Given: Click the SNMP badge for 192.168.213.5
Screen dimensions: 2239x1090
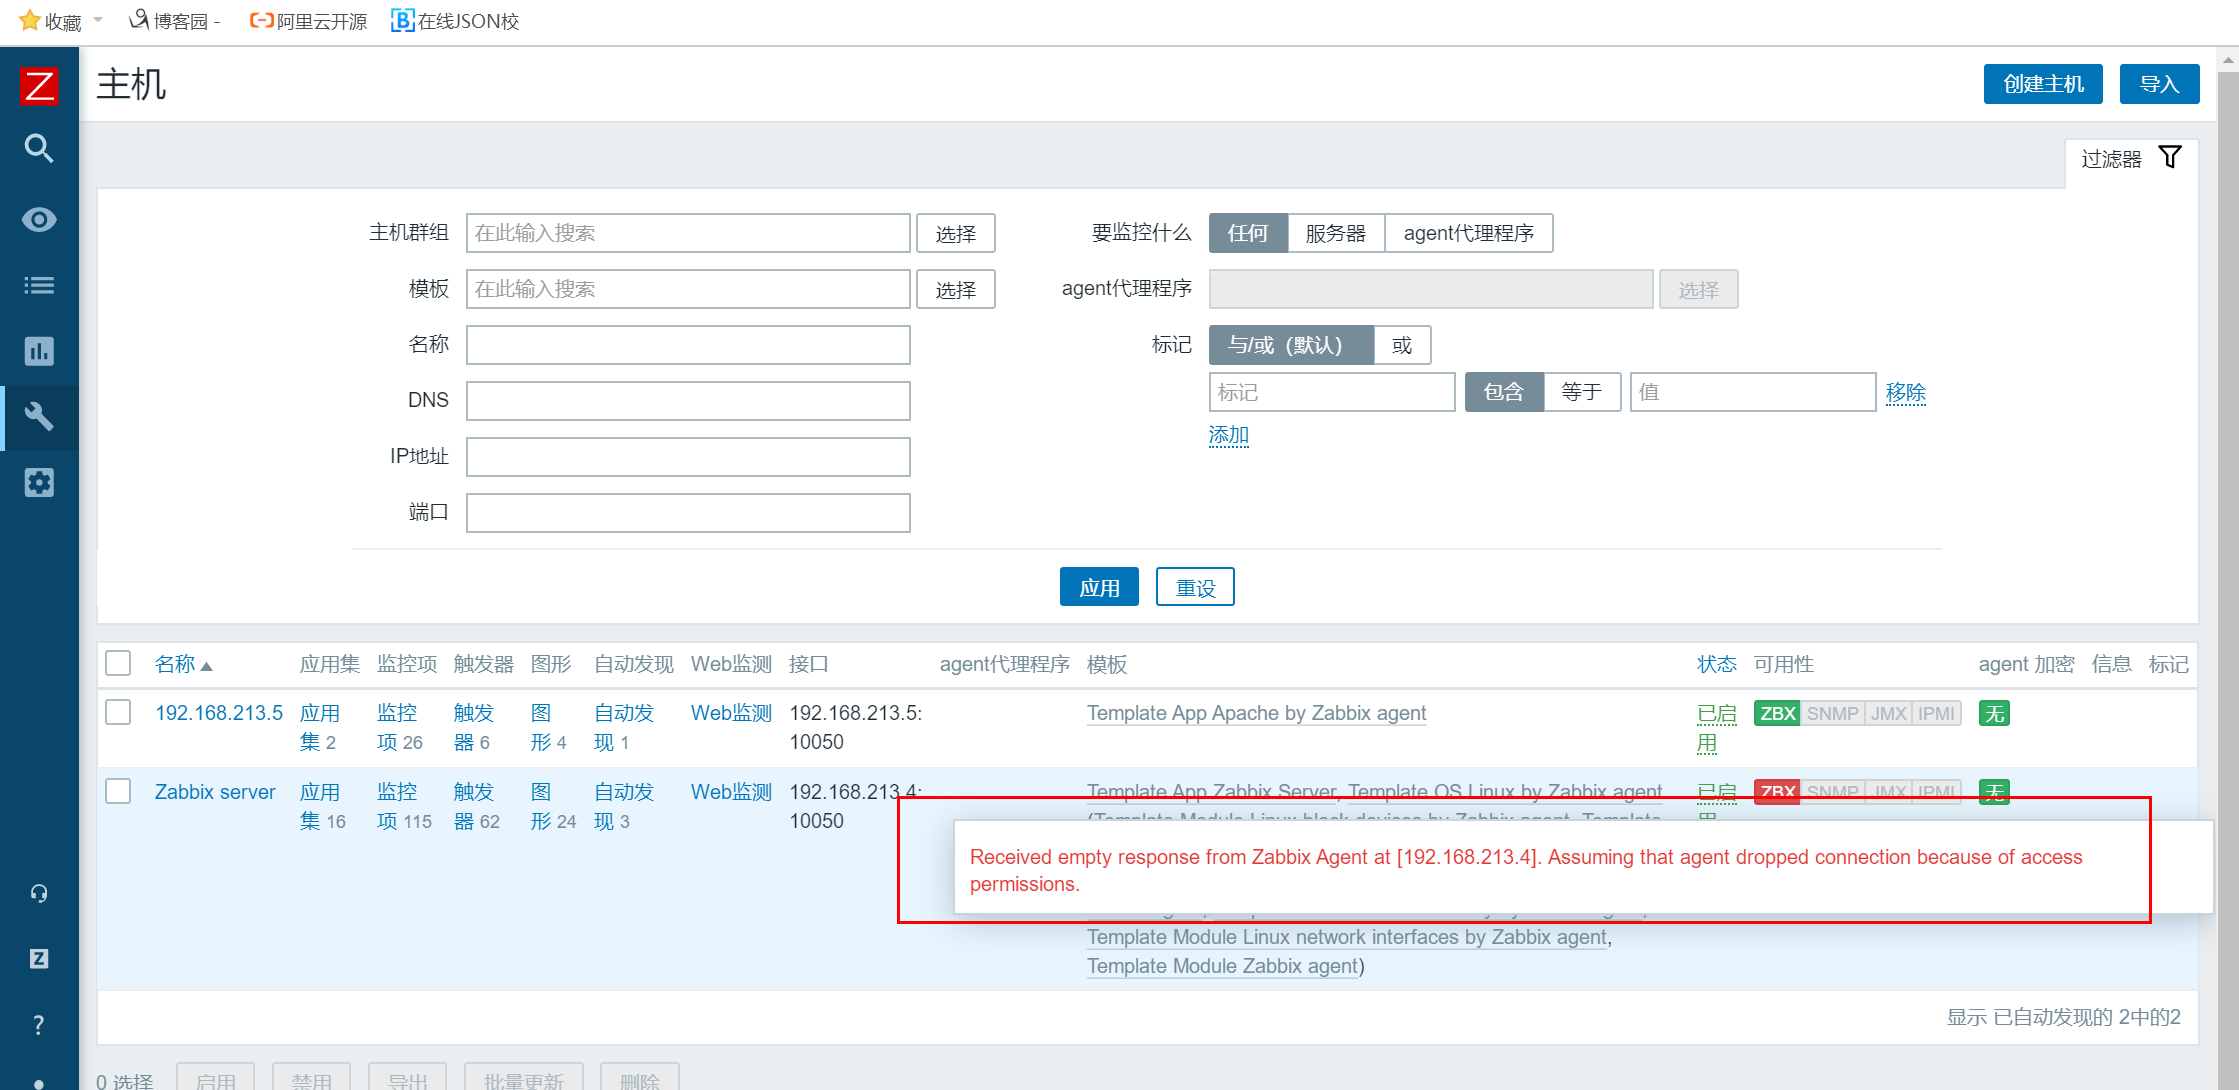Looking at the screenshot, I should [1832, 714].
